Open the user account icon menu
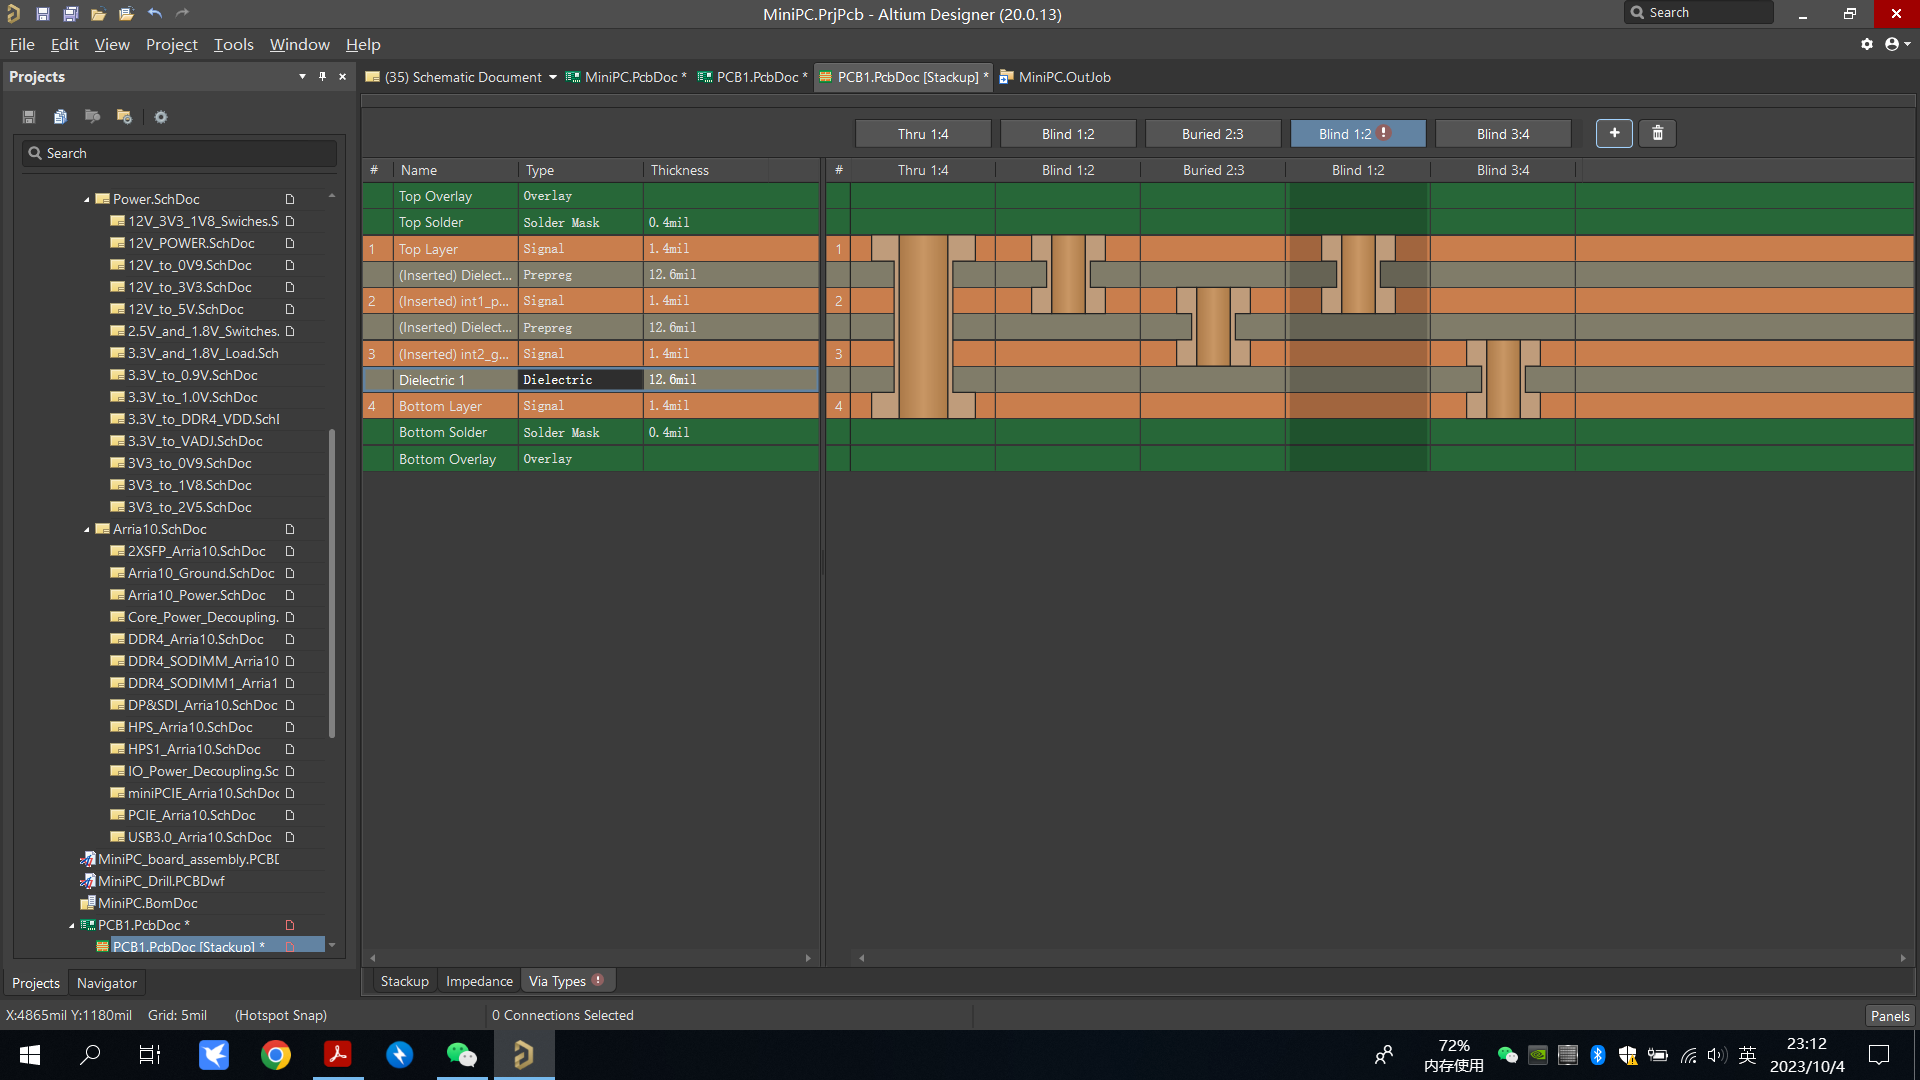This screenshot has height=1080, width=1920. coord(1897,44)
